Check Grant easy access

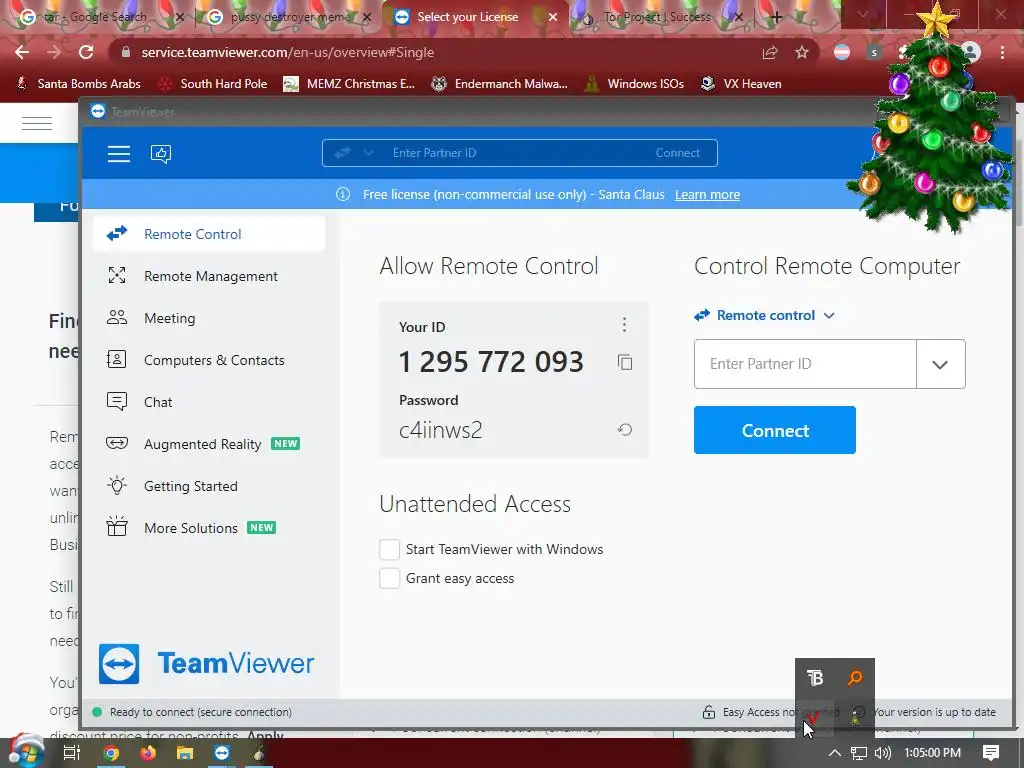coord(389,578)
